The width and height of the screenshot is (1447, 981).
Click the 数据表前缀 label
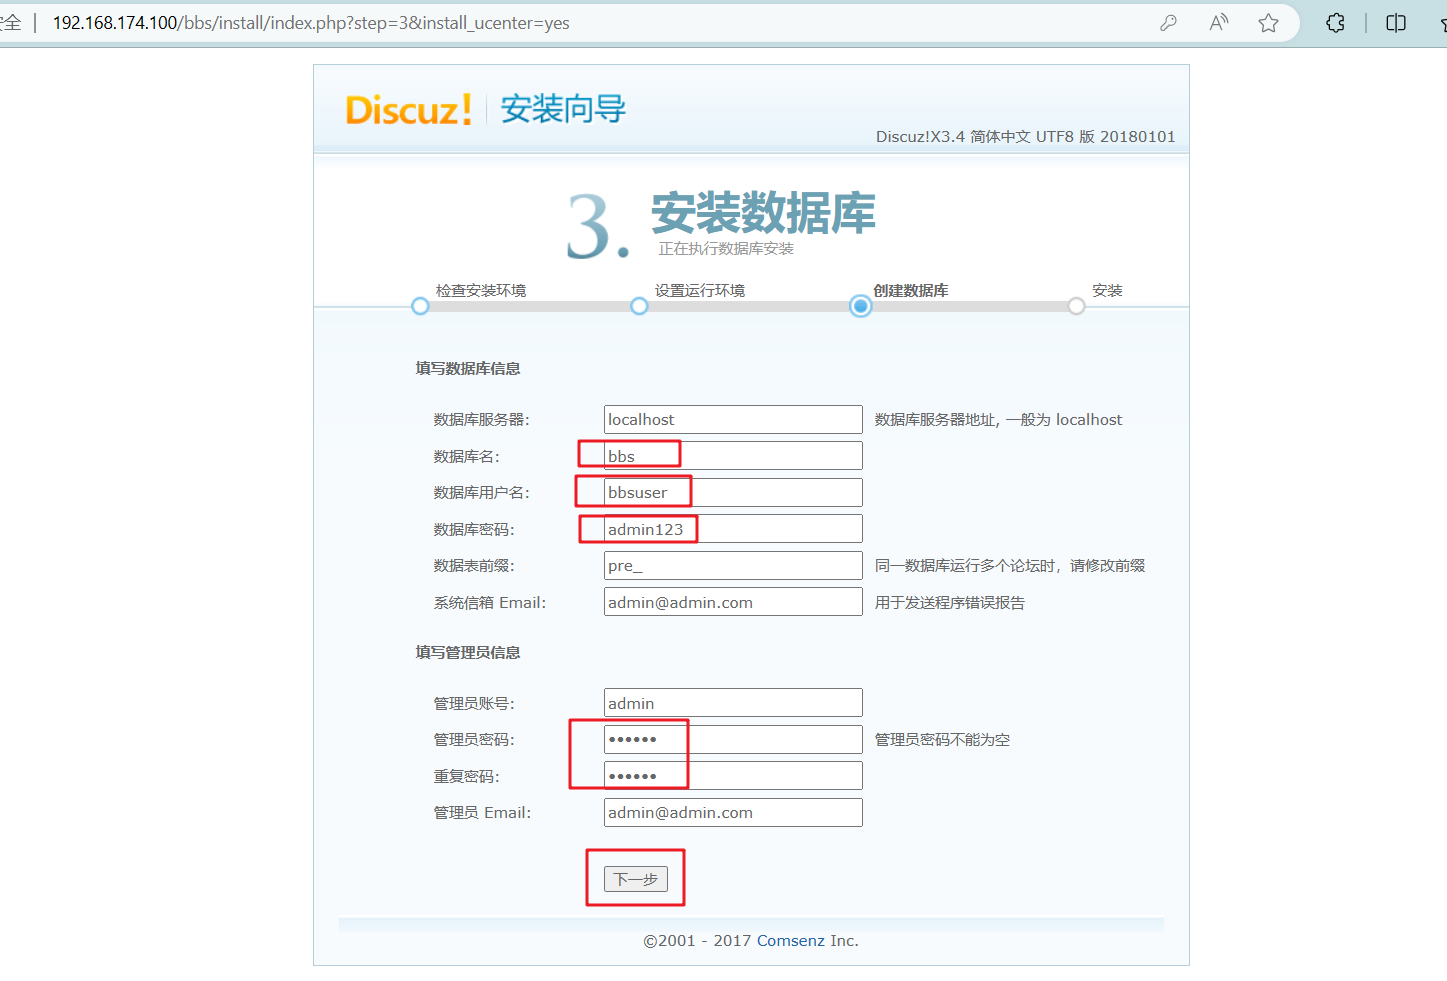474,565
